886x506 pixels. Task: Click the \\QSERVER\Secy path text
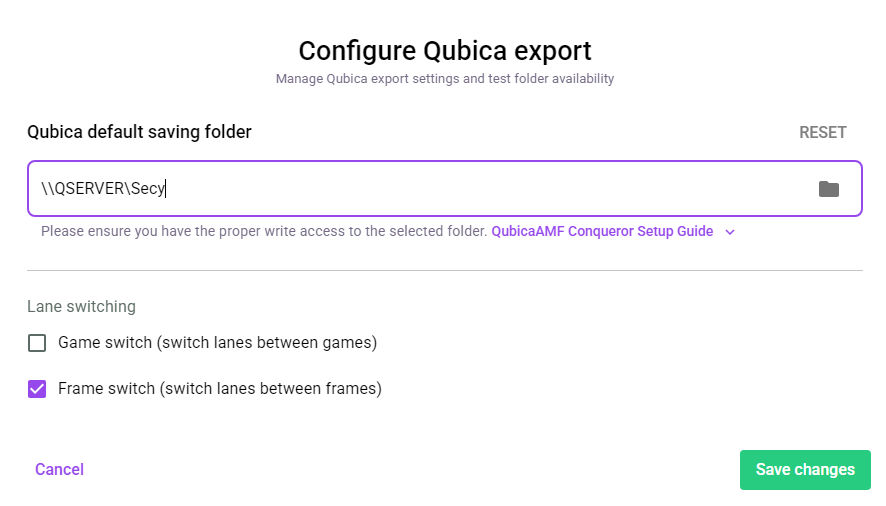(103, 188)
